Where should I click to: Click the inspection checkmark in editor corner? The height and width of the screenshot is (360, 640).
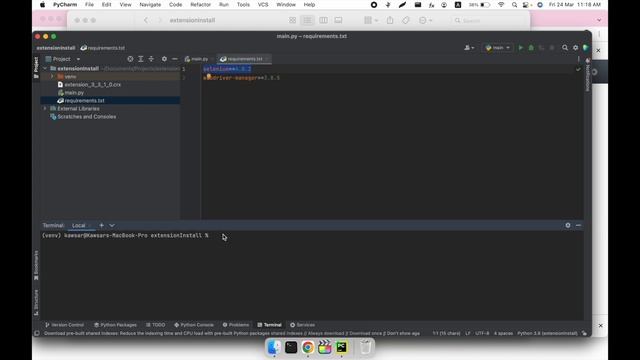[578, 69]
